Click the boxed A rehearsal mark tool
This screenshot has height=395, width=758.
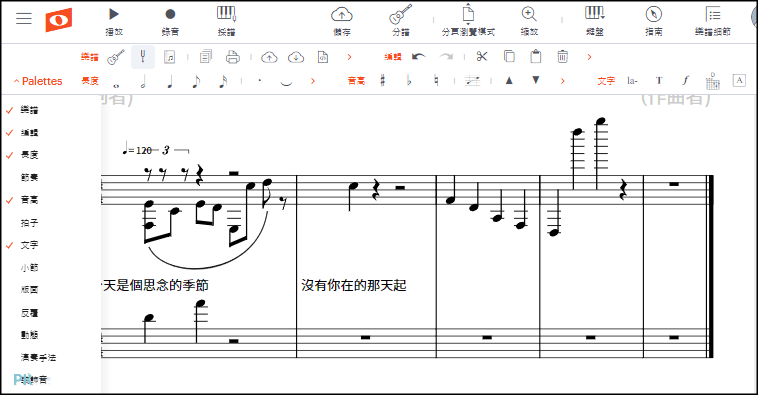[x=739, y=80]
